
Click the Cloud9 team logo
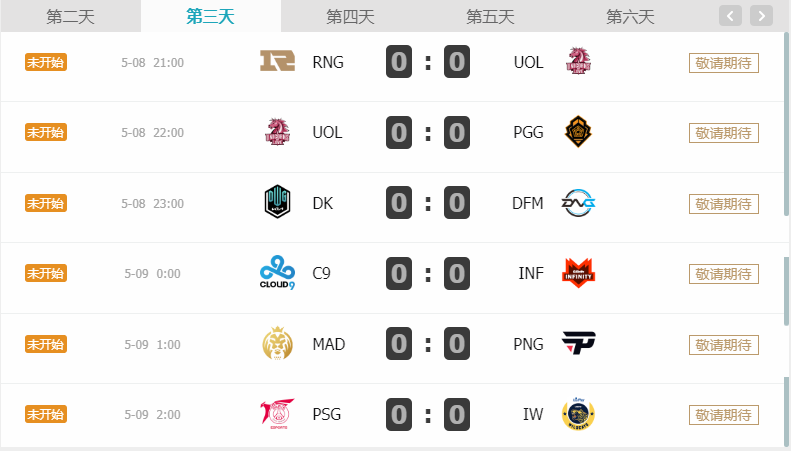(x=277, y=273)
